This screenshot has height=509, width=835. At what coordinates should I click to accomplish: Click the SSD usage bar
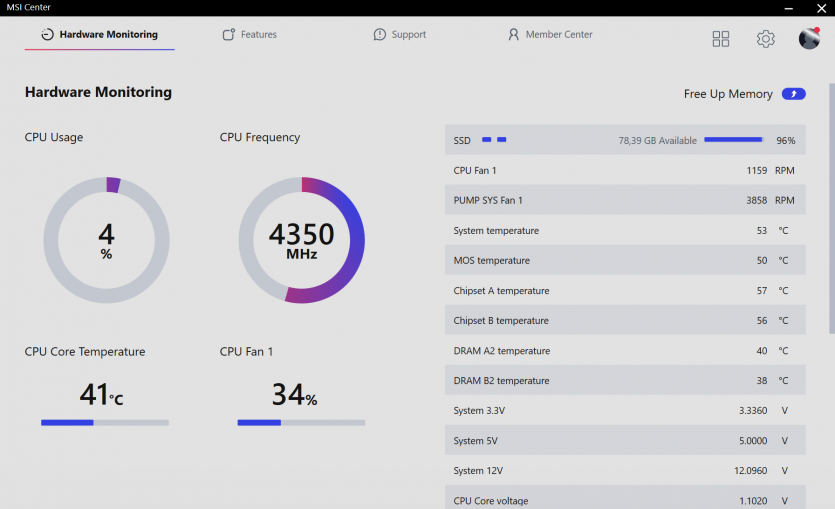coord(733,140)
